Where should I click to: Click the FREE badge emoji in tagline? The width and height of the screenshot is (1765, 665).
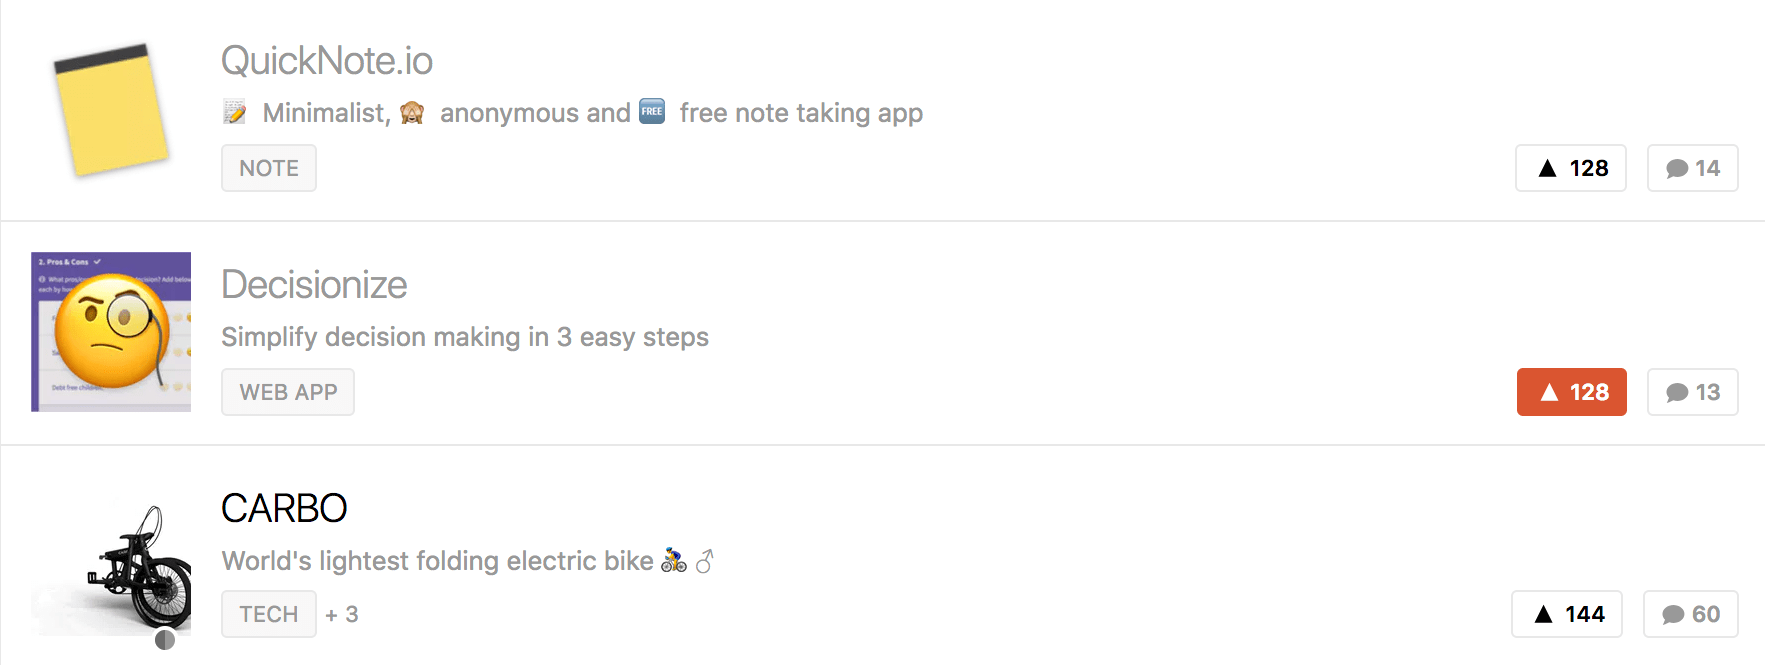[x=652, y=111]
